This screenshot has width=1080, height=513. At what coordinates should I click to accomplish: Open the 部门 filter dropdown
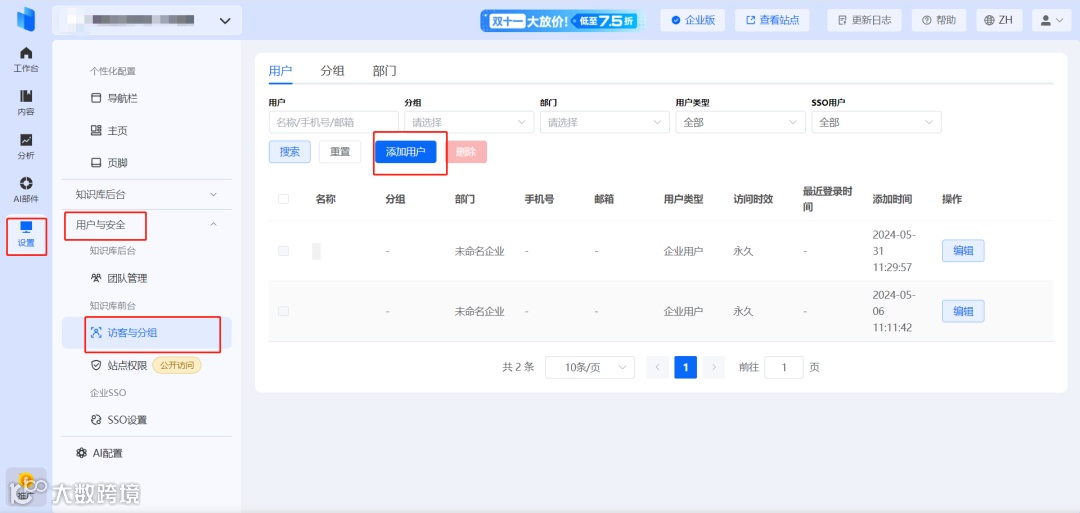[605, 122]
